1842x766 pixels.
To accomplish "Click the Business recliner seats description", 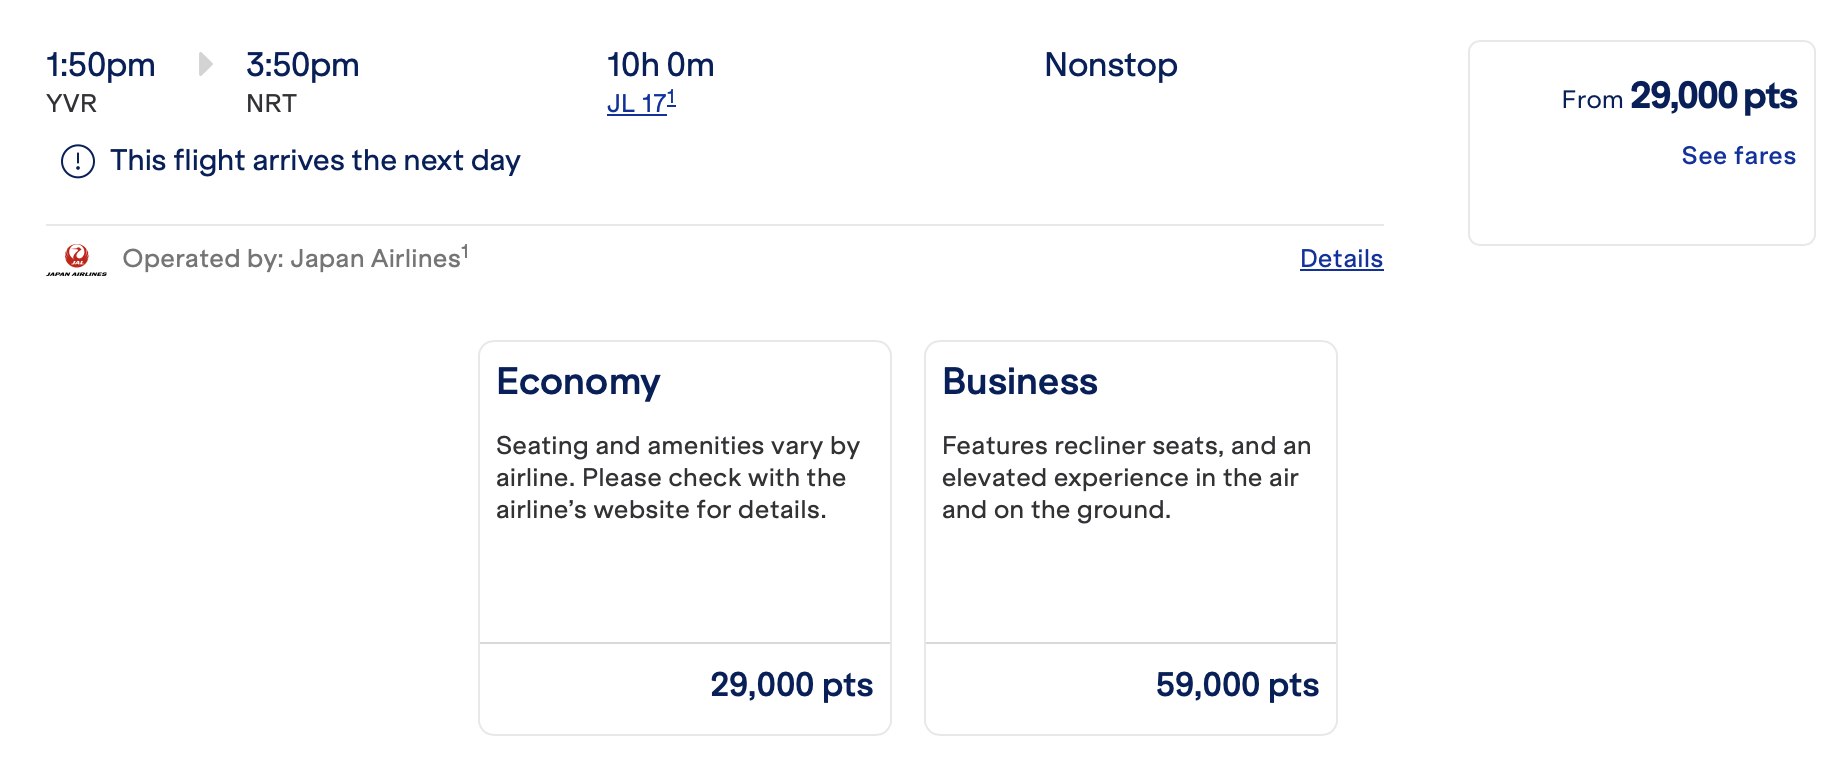I will click(1126, 478).
